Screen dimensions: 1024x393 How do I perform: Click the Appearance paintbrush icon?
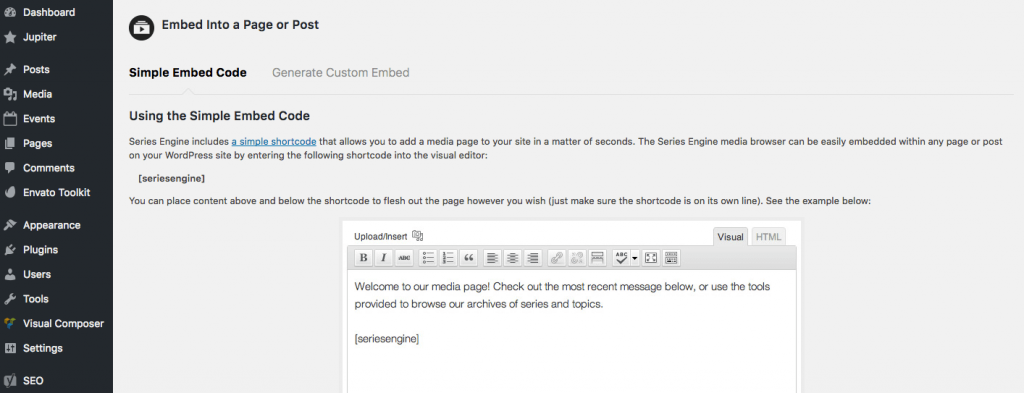tap(10, 225)
